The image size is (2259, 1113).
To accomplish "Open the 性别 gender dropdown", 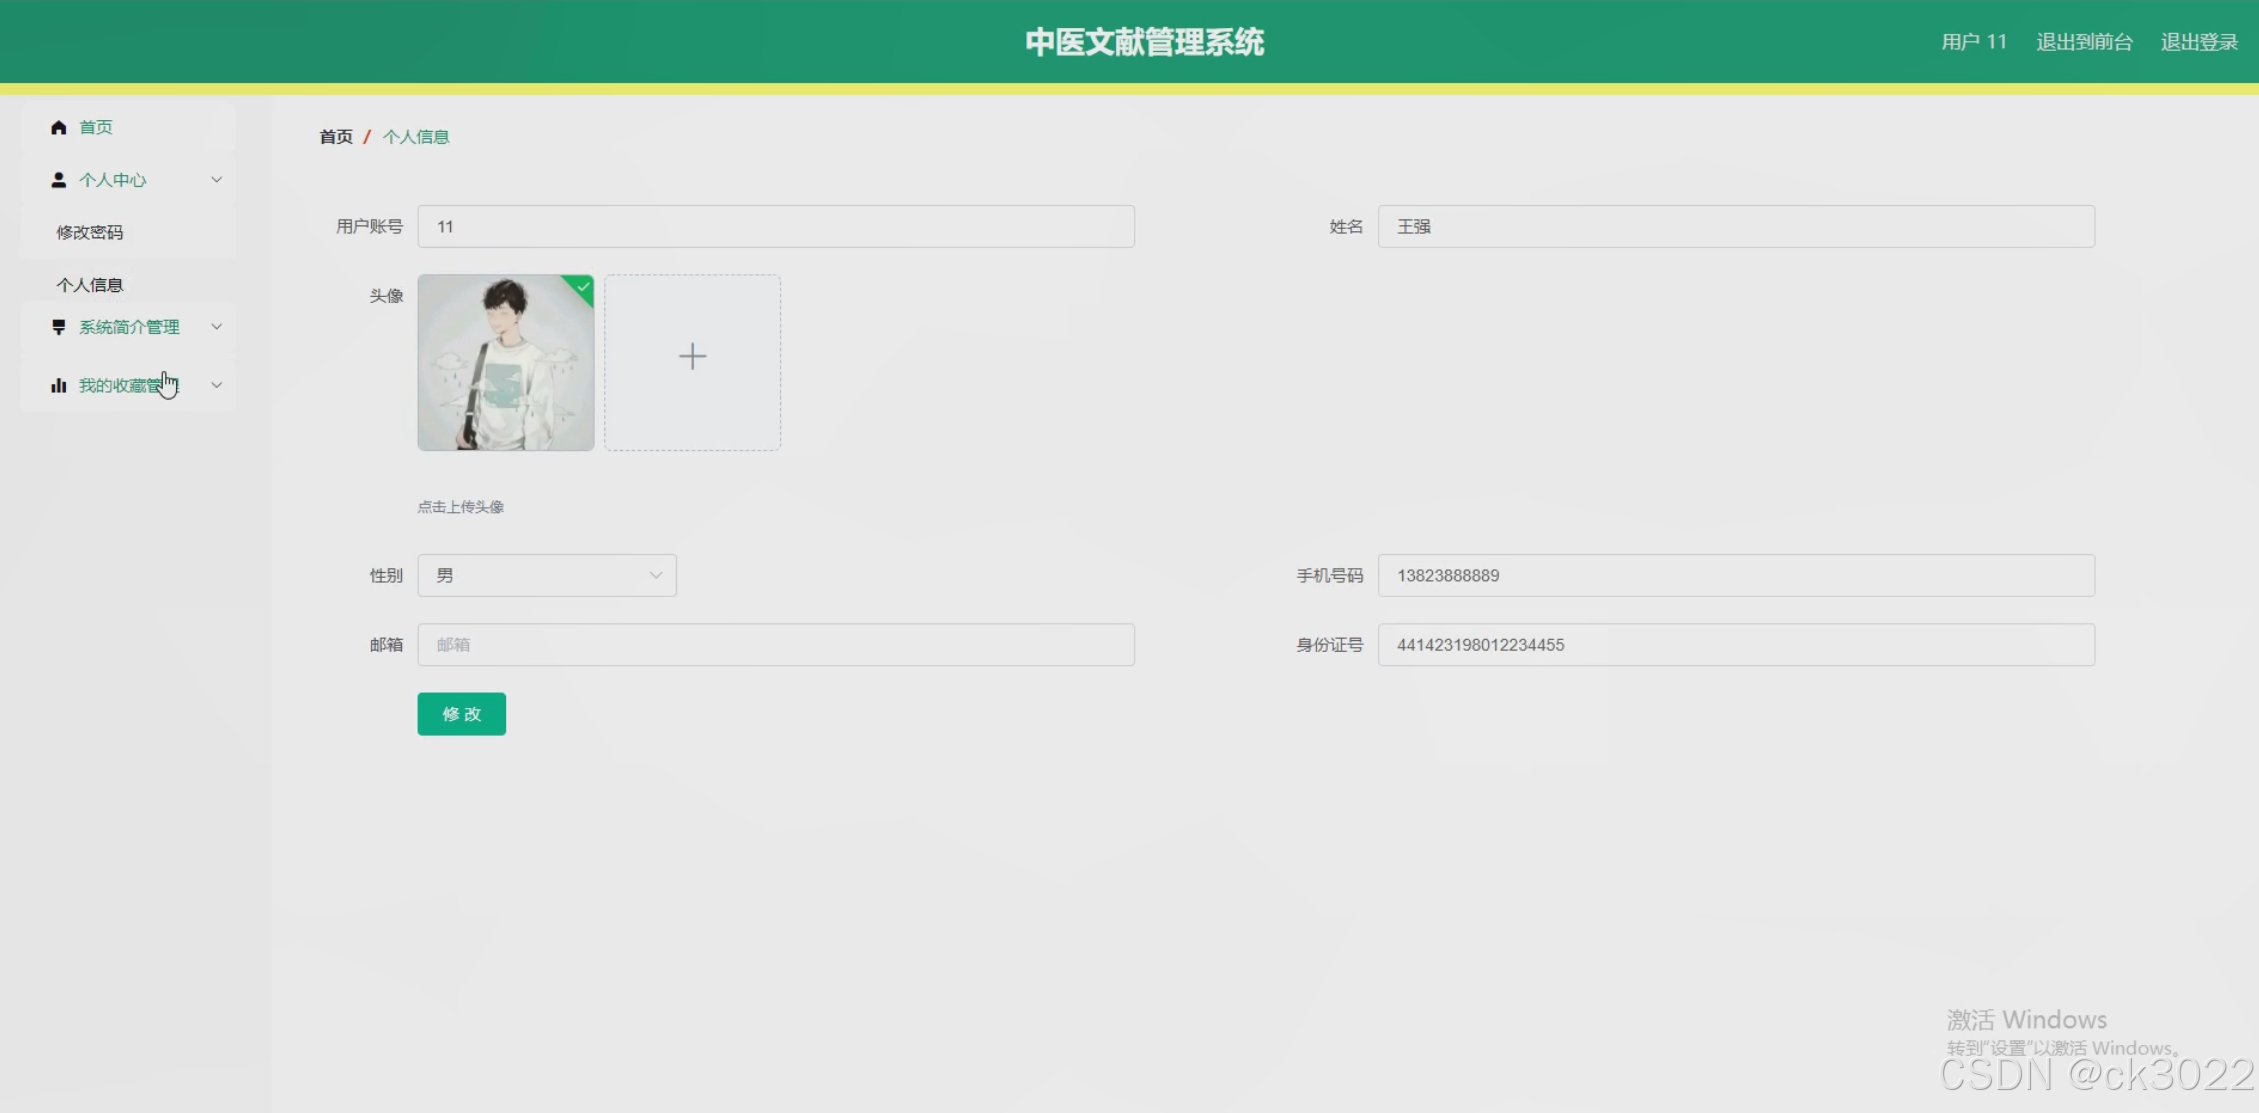I will (547, 575).
